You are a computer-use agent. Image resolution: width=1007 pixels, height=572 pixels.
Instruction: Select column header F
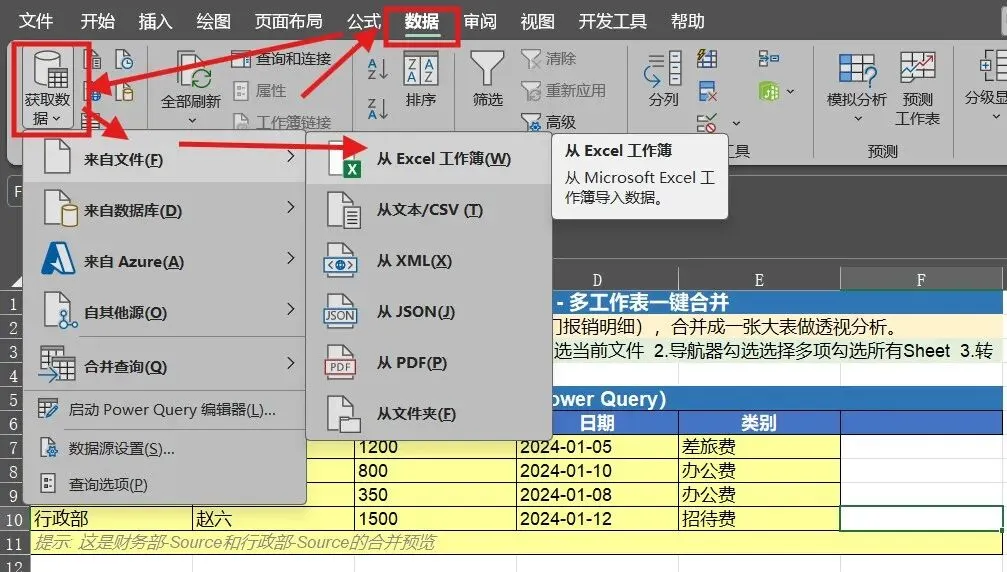[921, 280]
